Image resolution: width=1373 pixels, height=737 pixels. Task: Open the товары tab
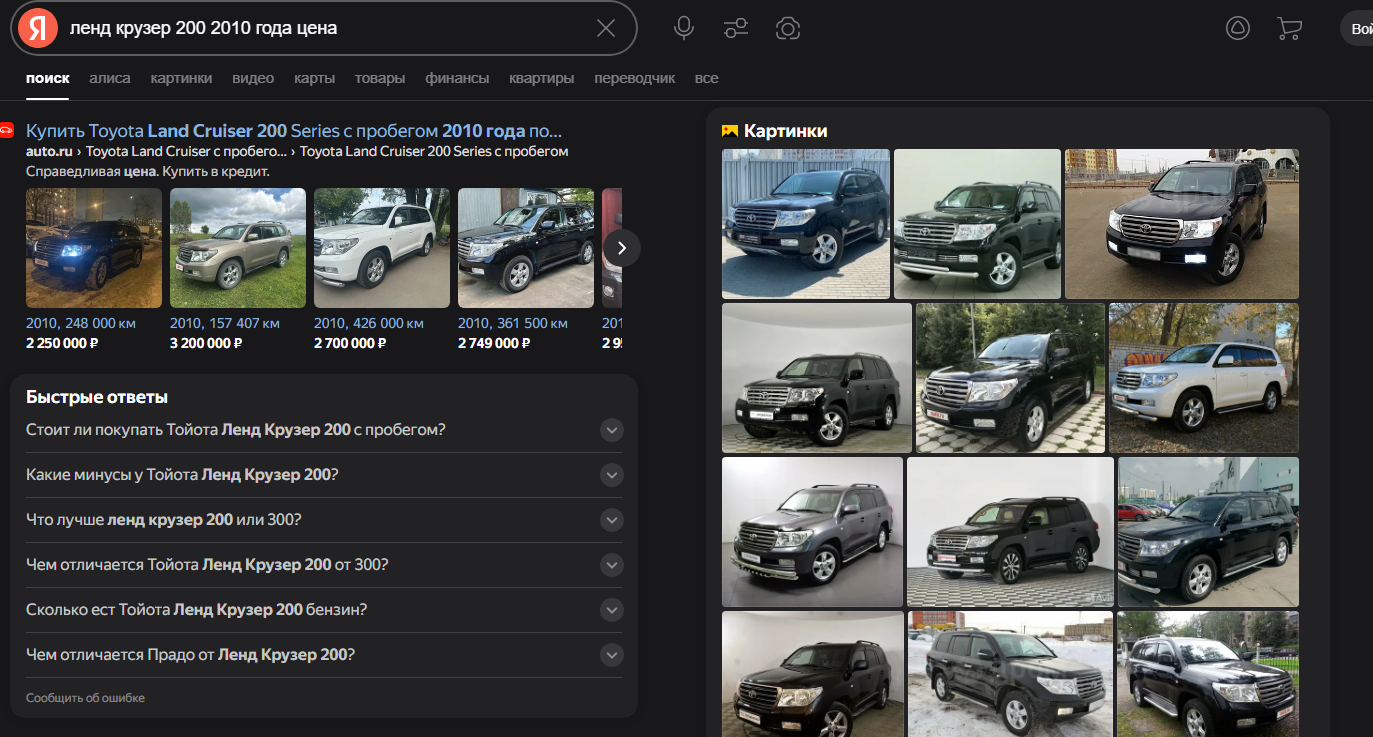380,78
